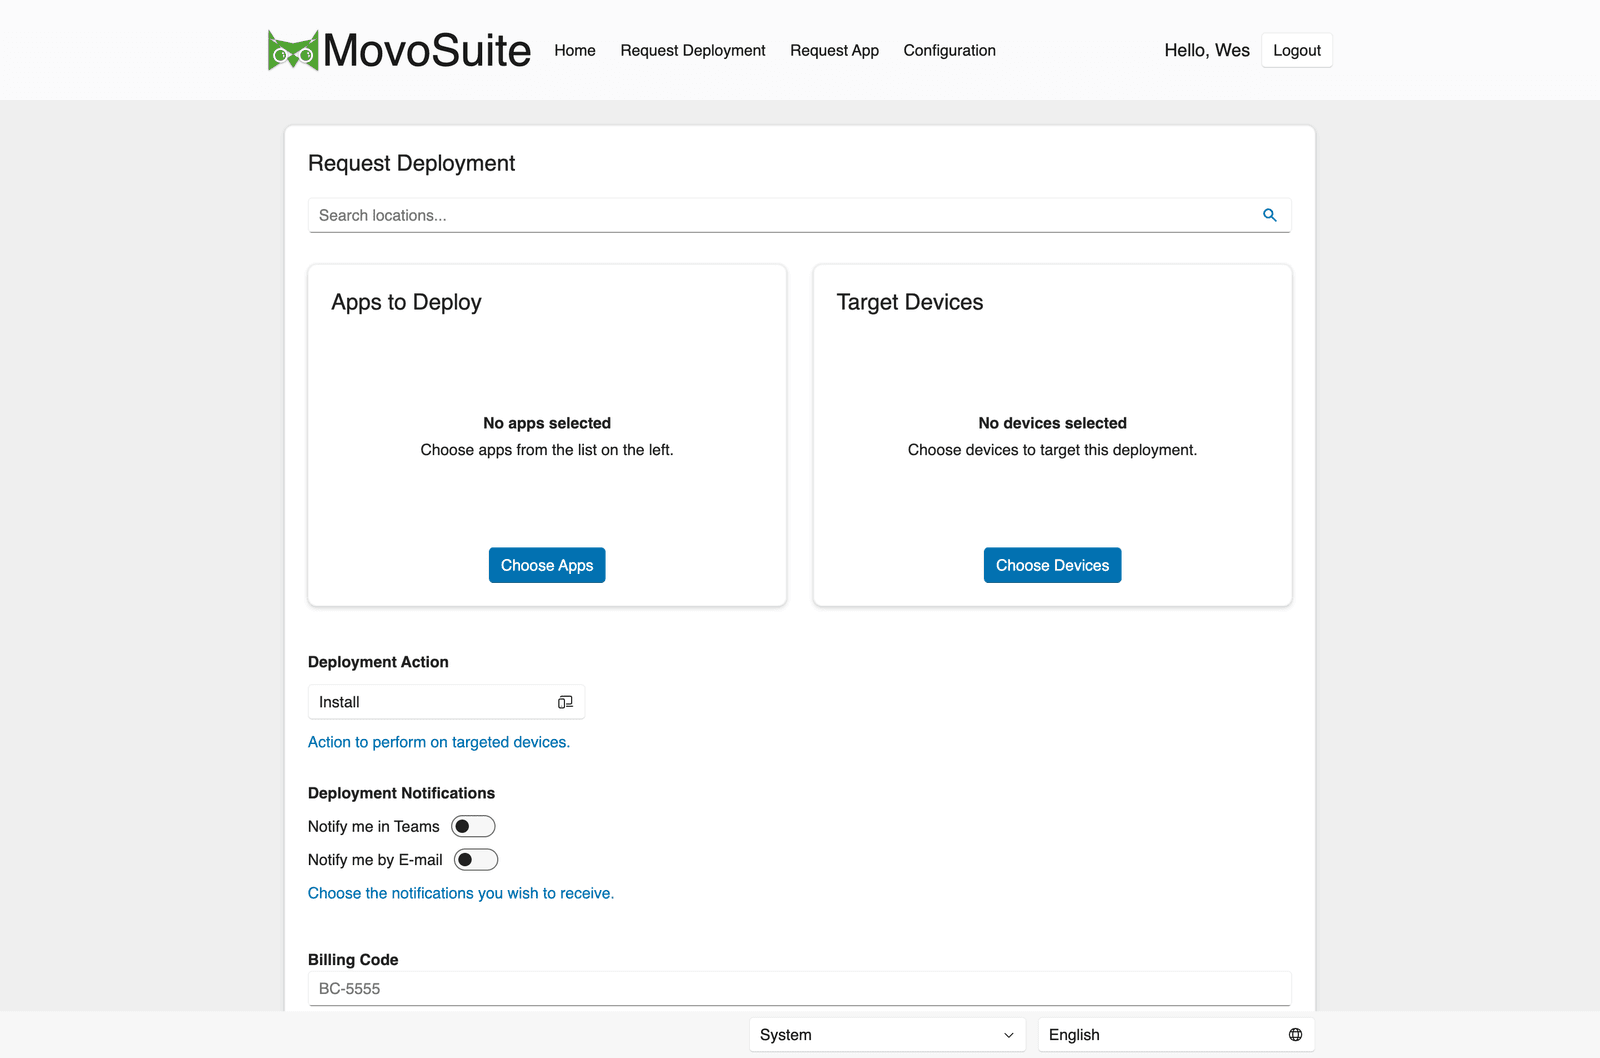
Task: Open Configuration nav item
Action: pos(949,50)
